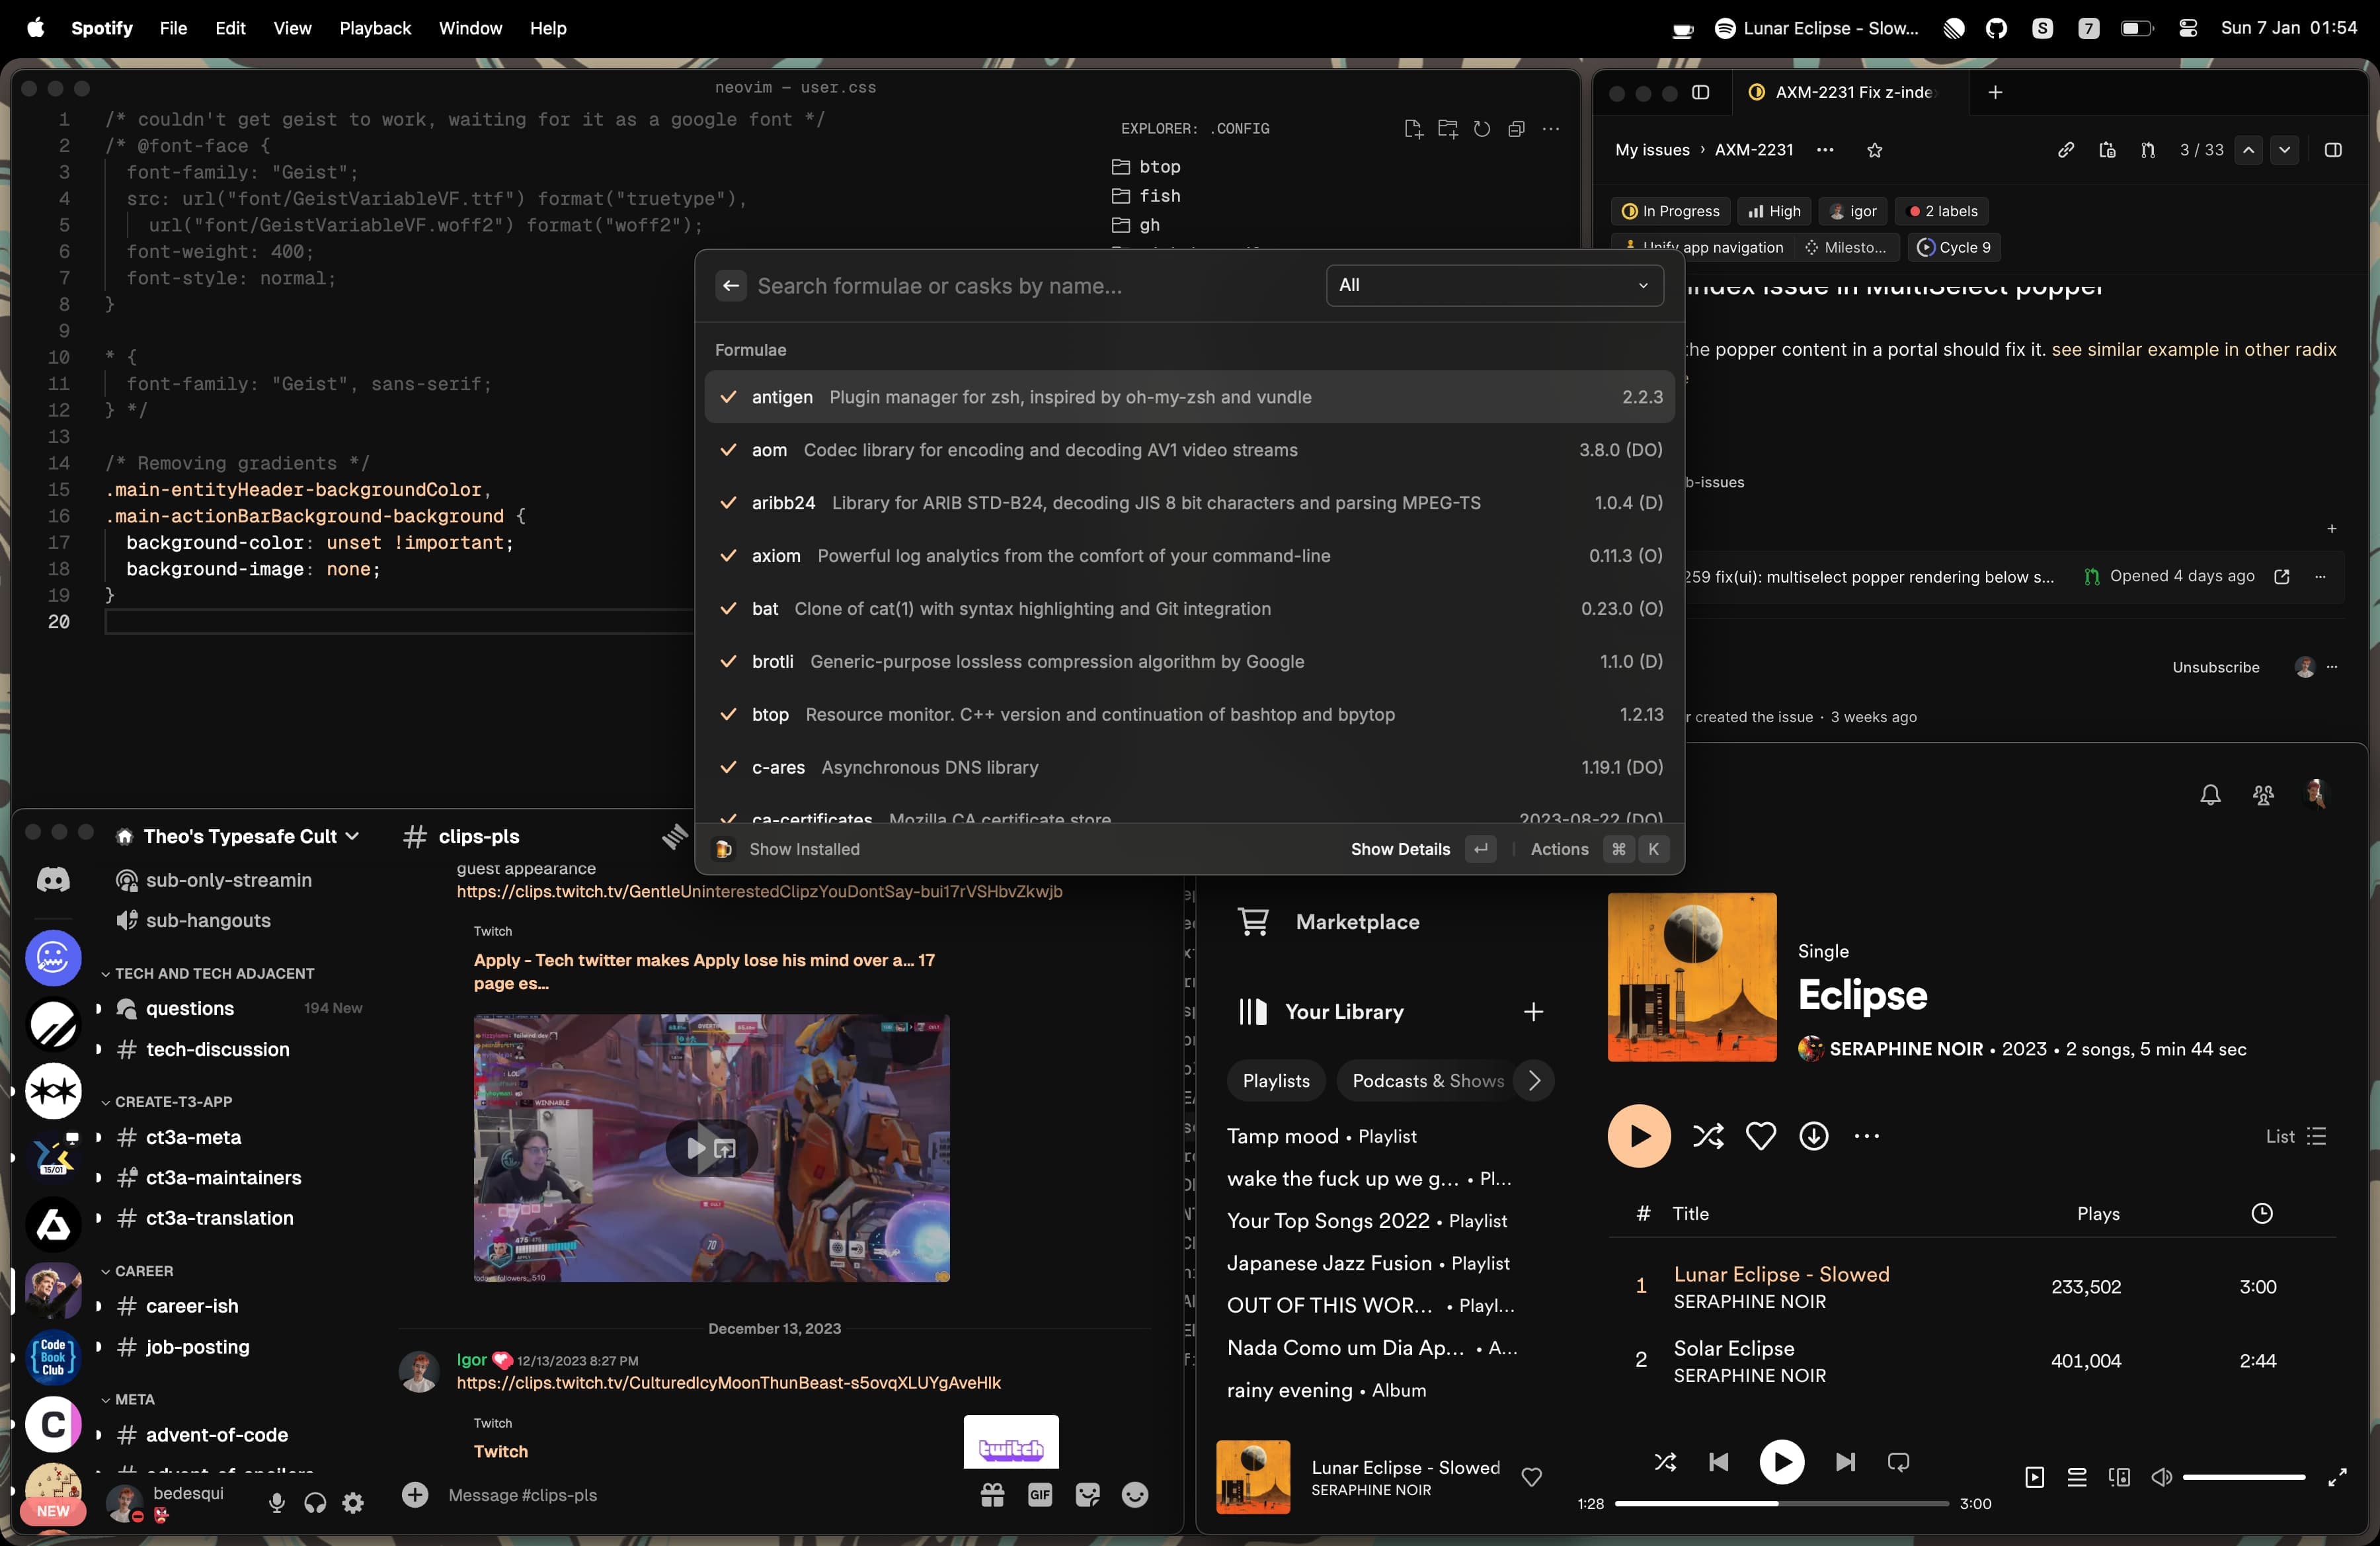Click Show Details button in Homebrew search

tap(1400, 848)
